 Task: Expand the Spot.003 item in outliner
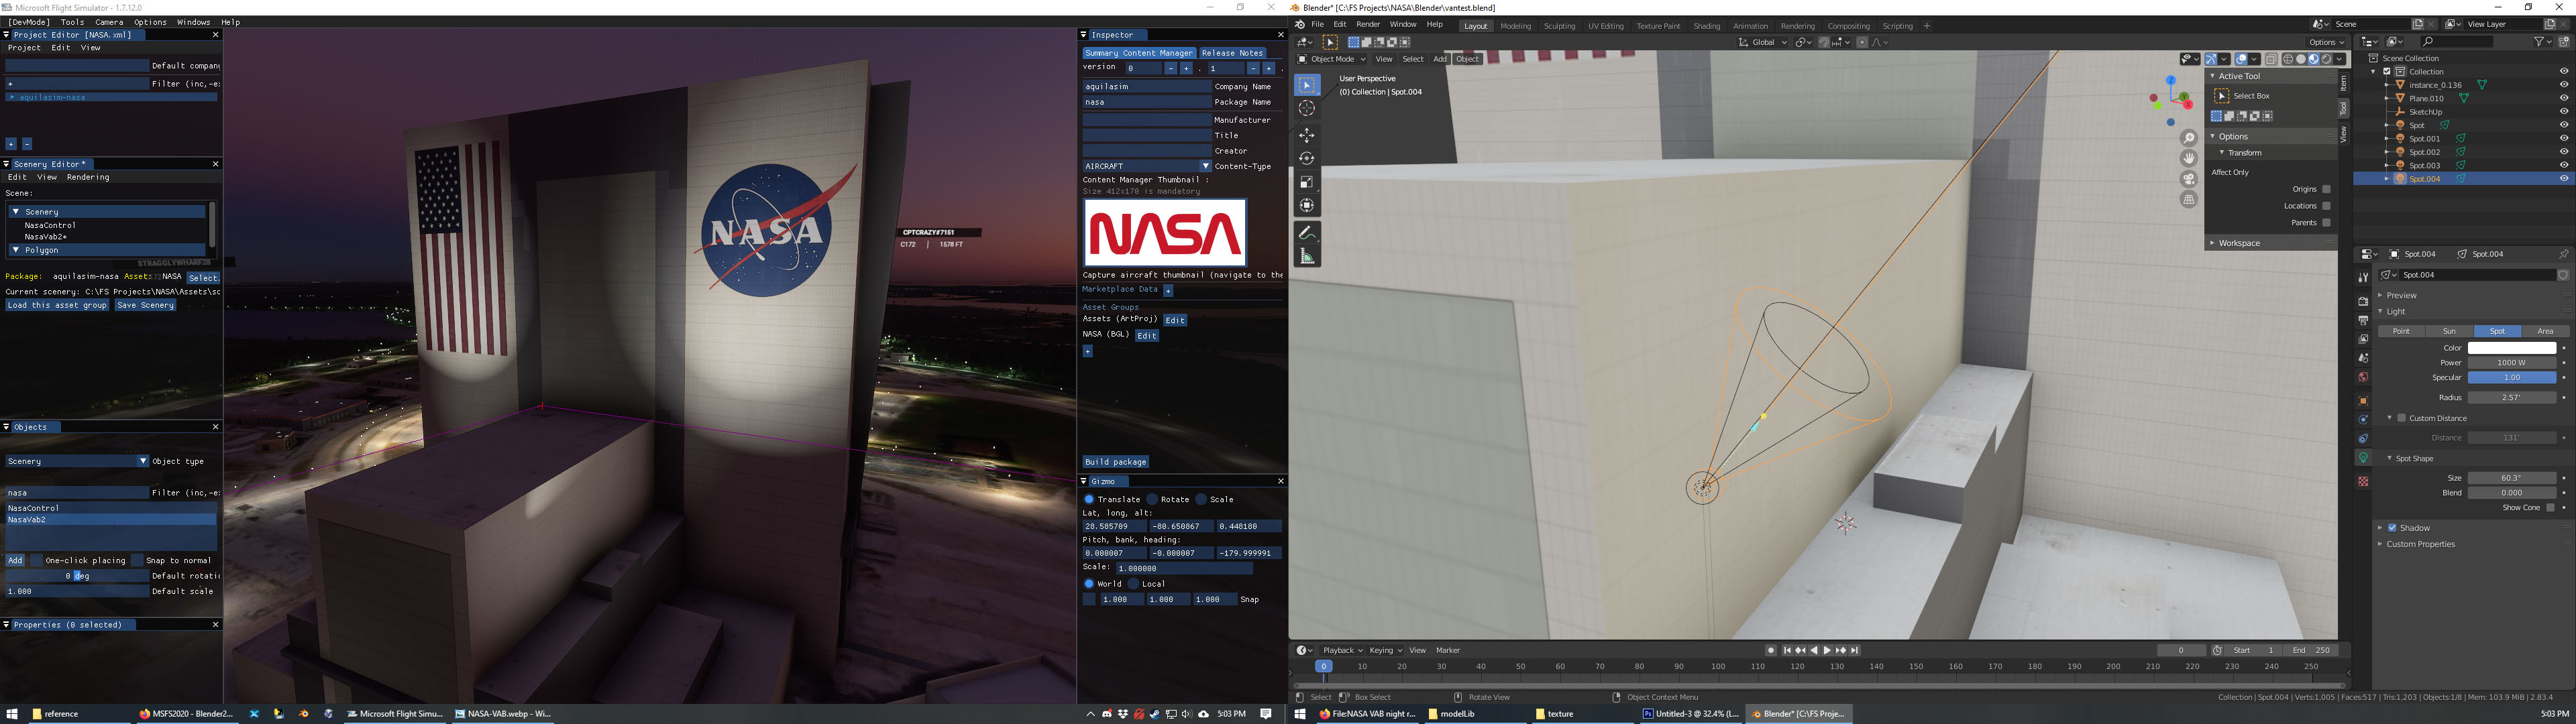pos(2387,165)
